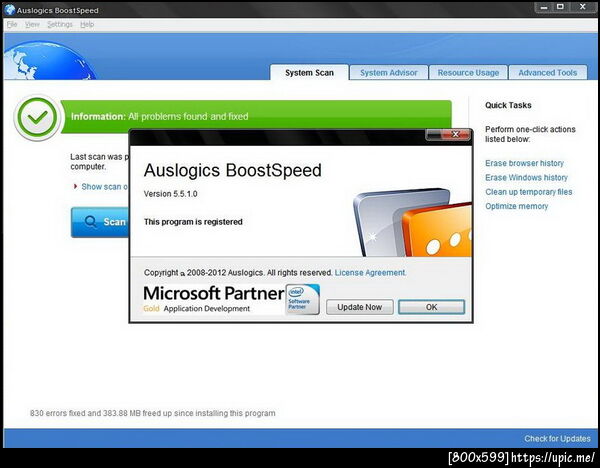600x468 pixels.
Task: Click the 'All problems found and fixed' banner
Action: click(x=256, y=116)
